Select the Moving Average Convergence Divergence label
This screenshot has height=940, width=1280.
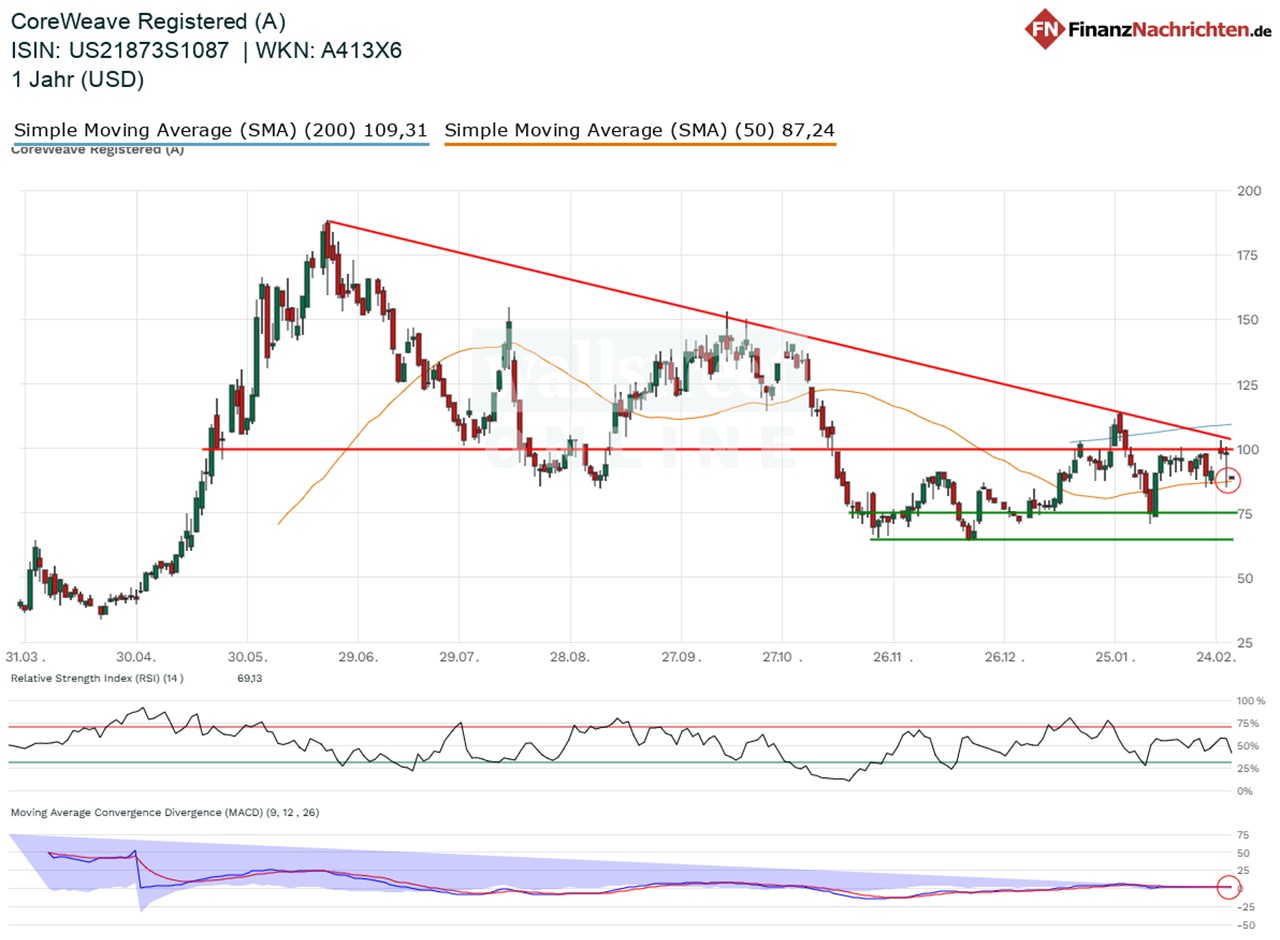pos(165,812)
